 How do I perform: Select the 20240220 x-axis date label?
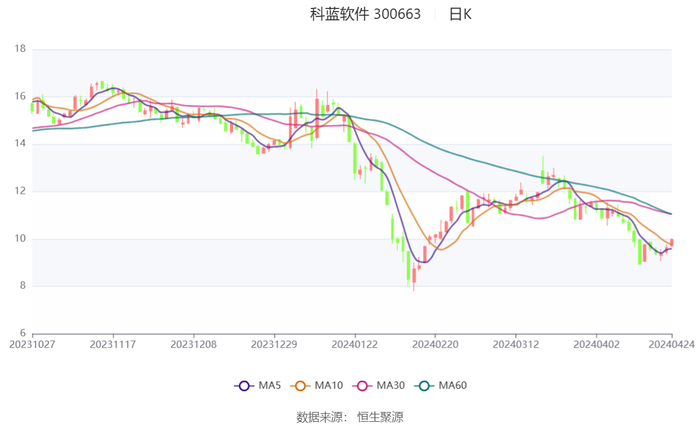click(x=435, y=345)
